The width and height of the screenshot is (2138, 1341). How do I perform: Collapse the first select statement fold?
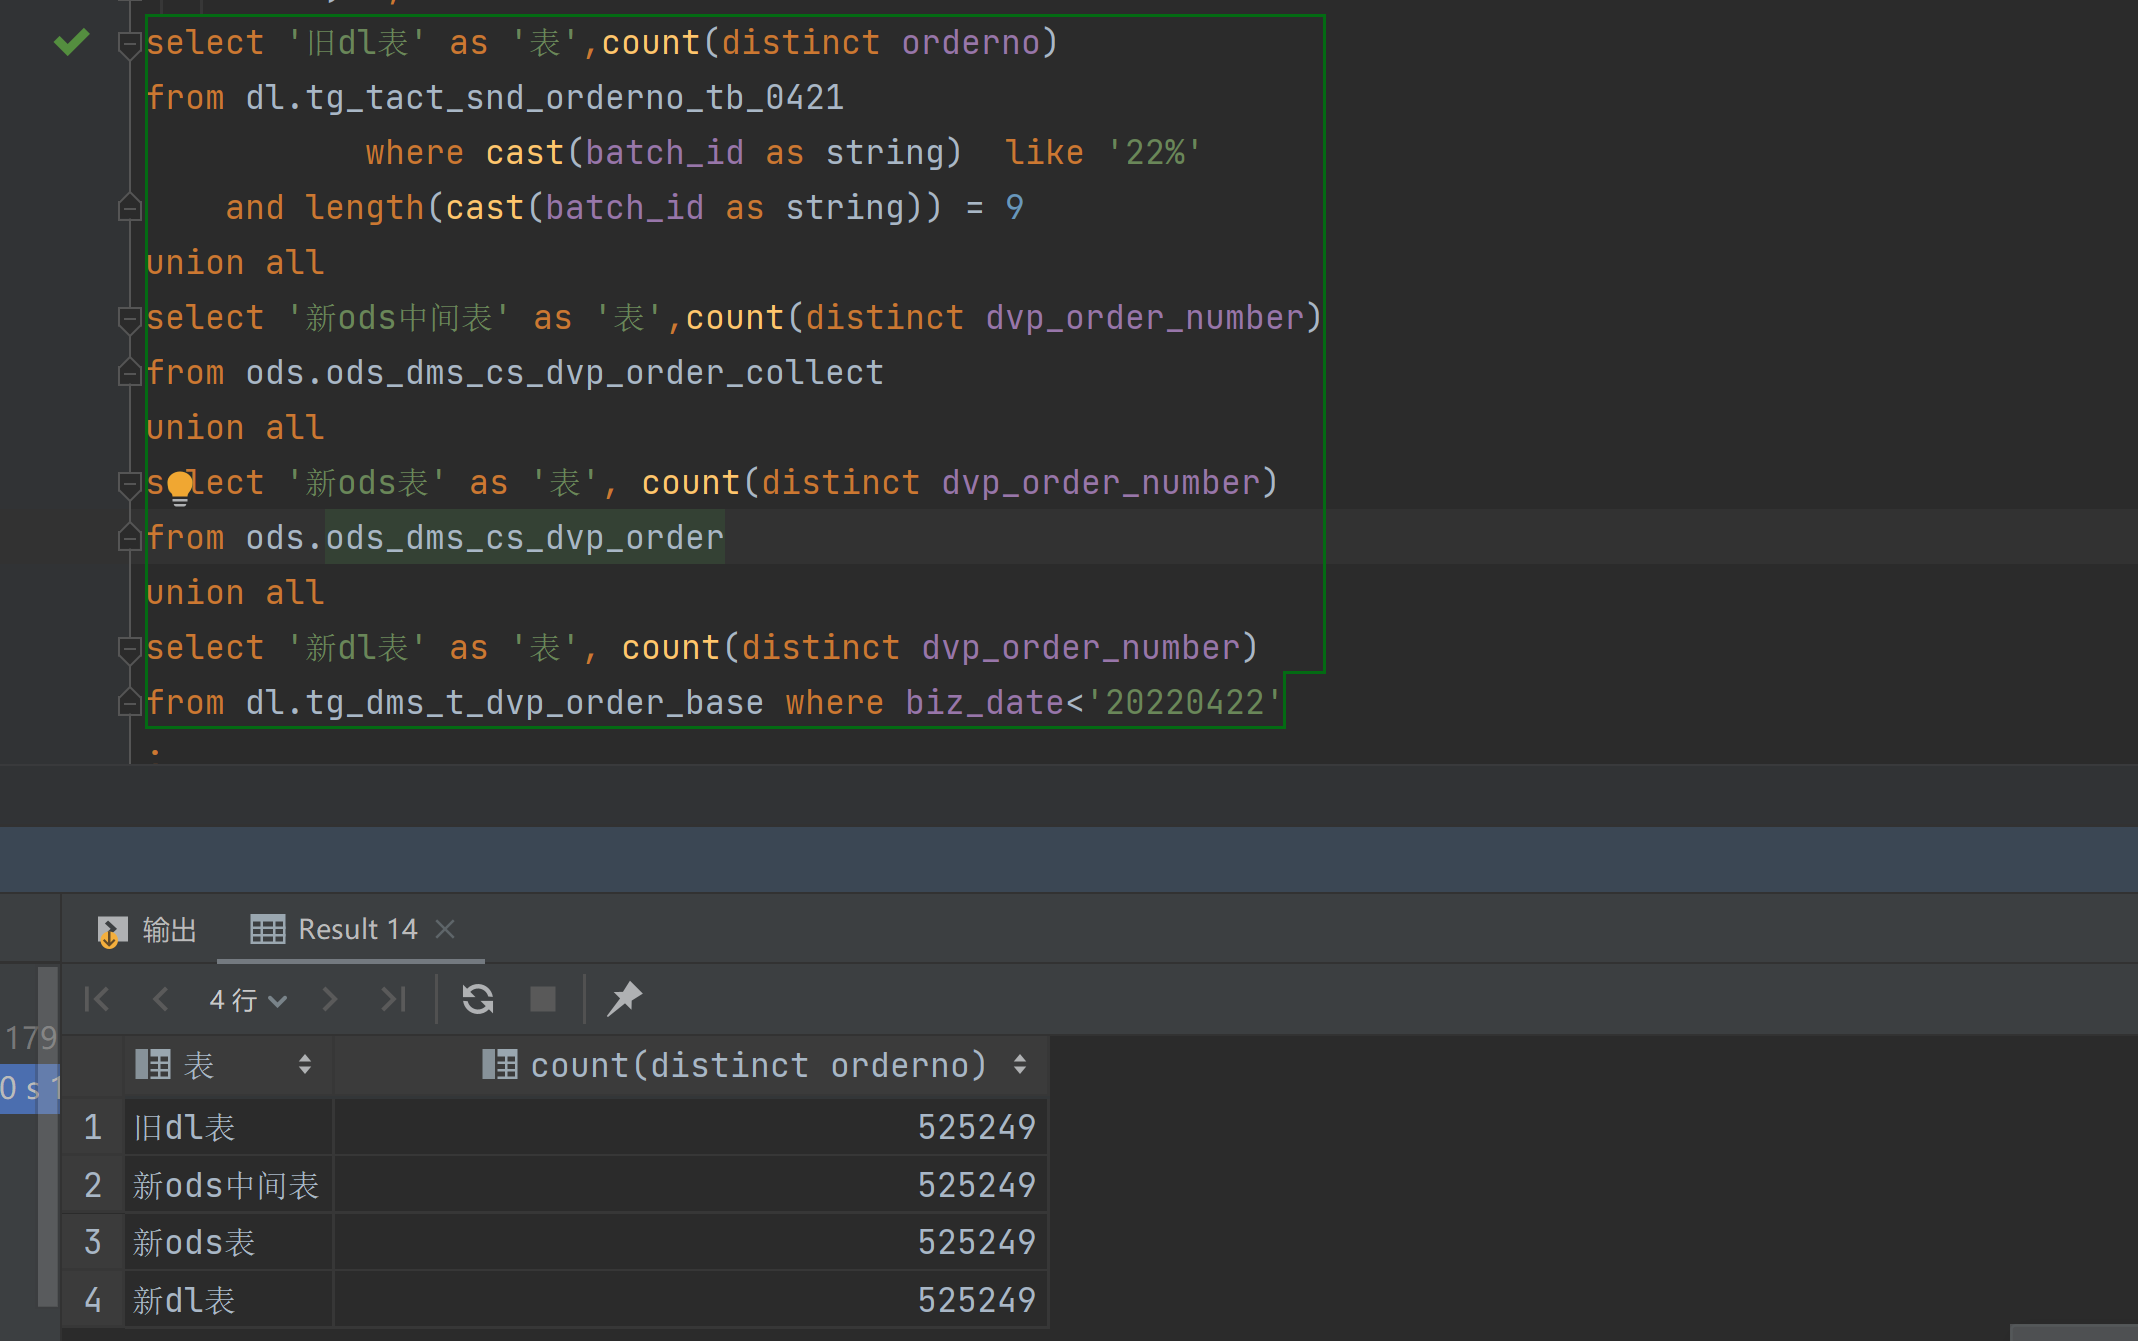[x=129, y=44]
